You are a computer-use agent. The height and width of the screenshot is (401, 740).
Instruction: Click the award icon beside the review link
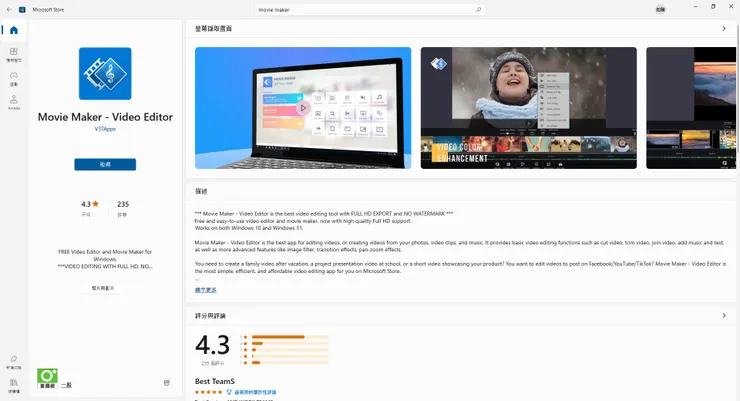(x=229, y=392)
